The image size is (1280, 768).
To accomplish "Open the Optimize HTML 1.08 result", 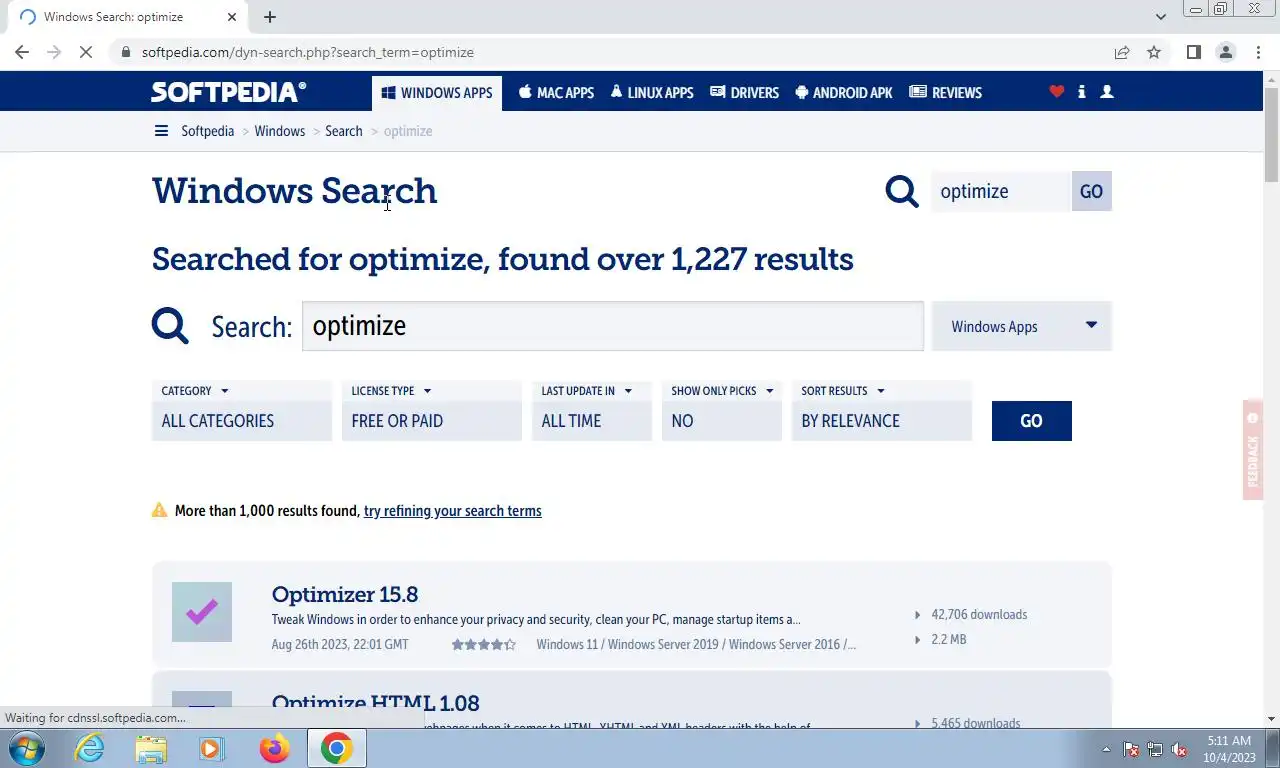I will click(x=375, y=703).
